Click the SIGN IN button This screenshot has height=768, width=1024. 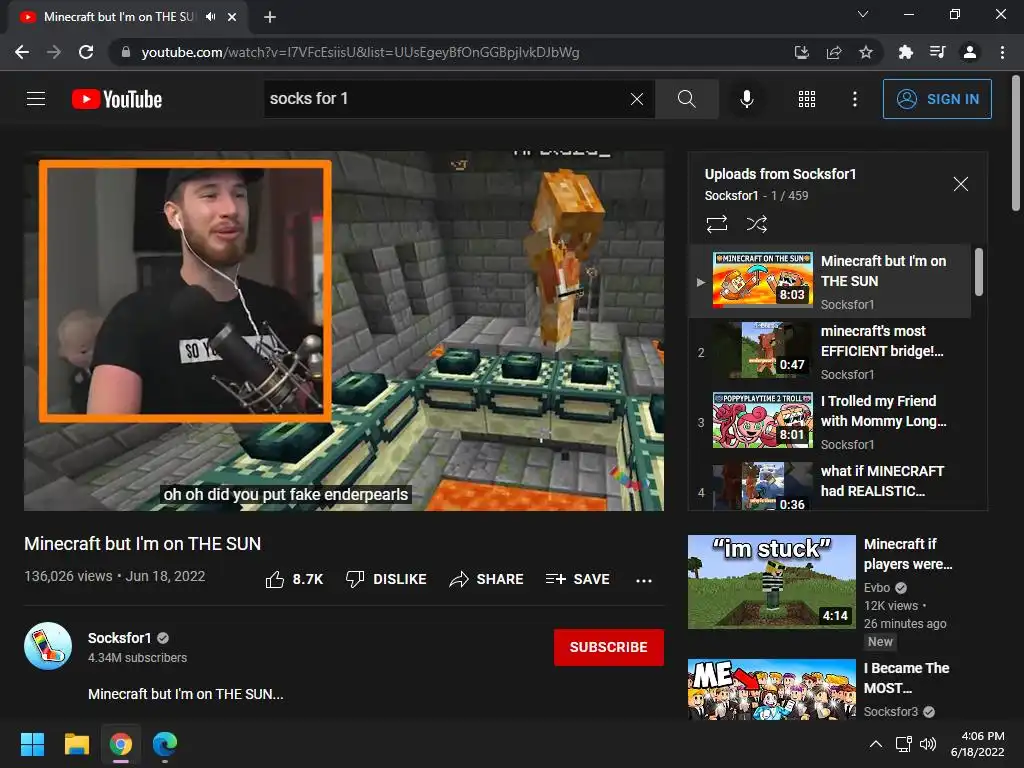937,99
